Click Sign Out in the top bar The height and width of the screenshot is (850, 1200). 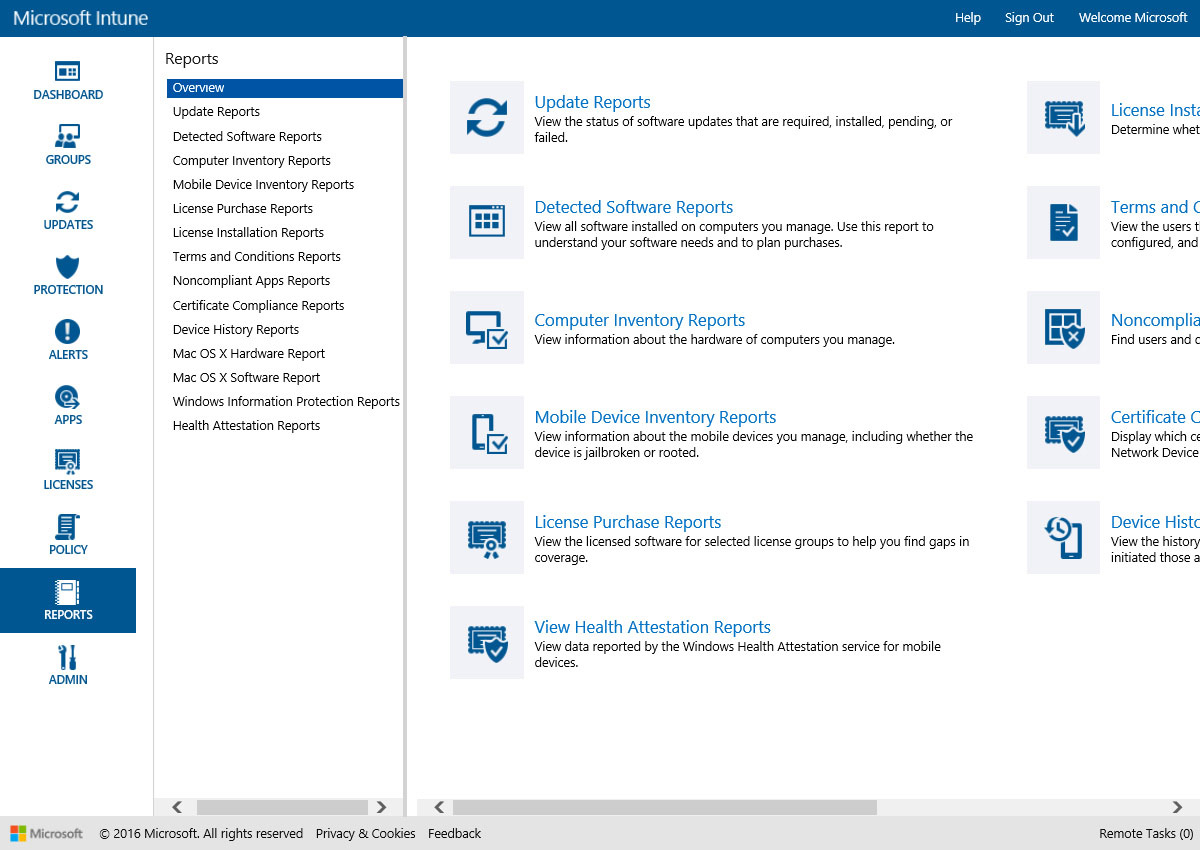click(x=1029, y=18)
